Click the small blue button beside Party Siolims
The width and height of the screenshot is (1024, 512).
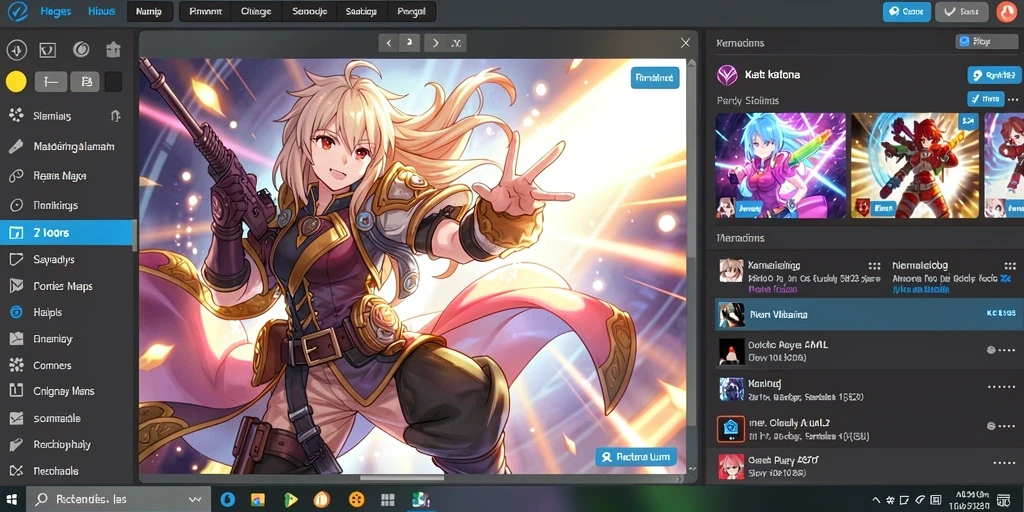(985, 99)
